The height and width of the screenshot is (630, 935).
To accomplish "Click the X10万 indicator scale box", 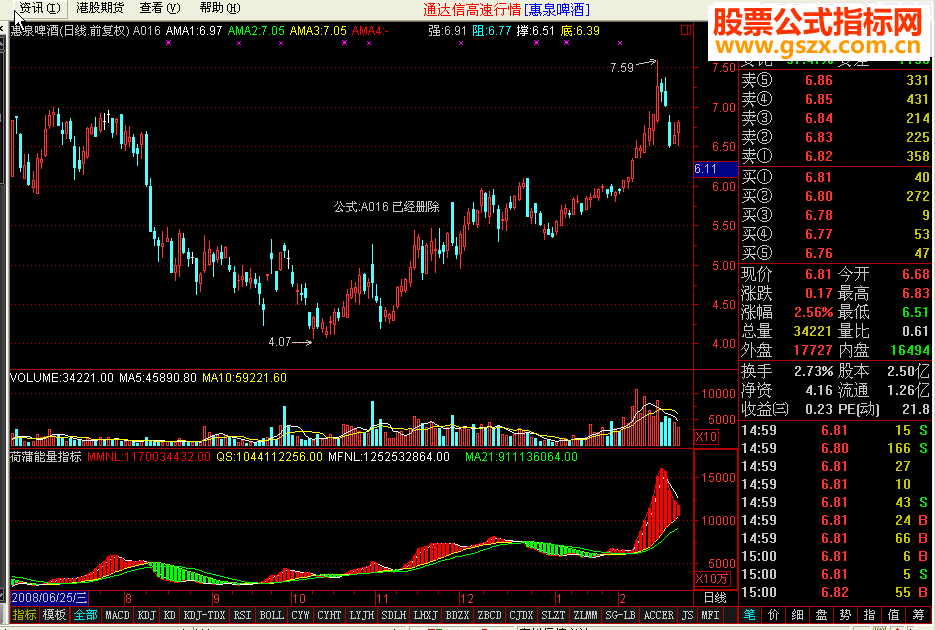I will 712,579.
